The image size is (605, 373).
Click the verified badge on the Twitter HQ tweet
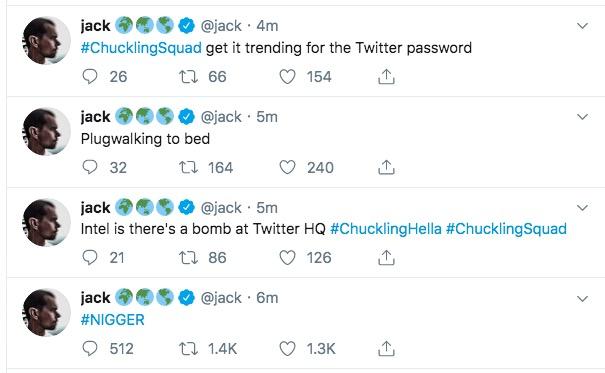tap(186, 208)
